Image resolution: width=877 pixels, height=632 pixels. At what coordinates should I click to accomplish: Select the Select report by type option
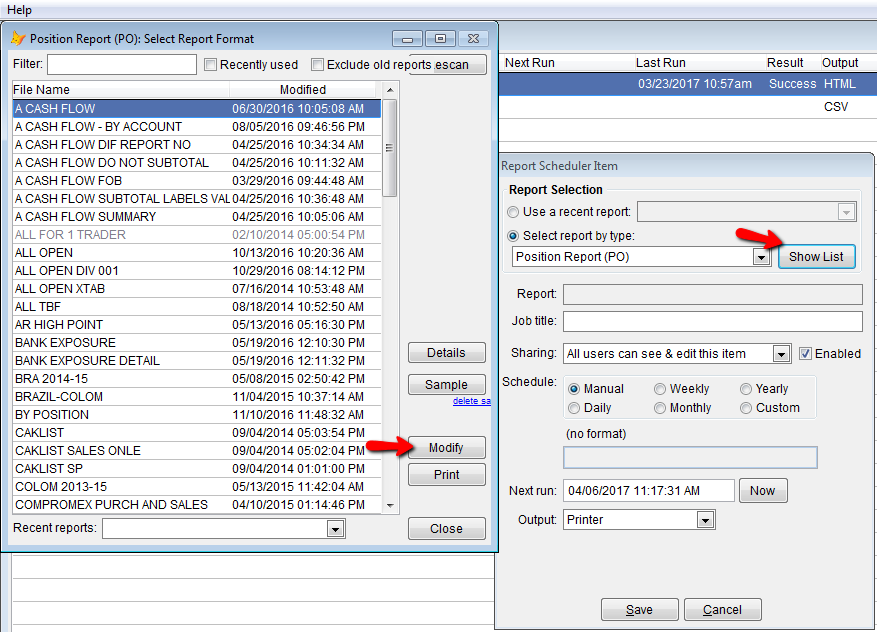click(x=513, y=236)
